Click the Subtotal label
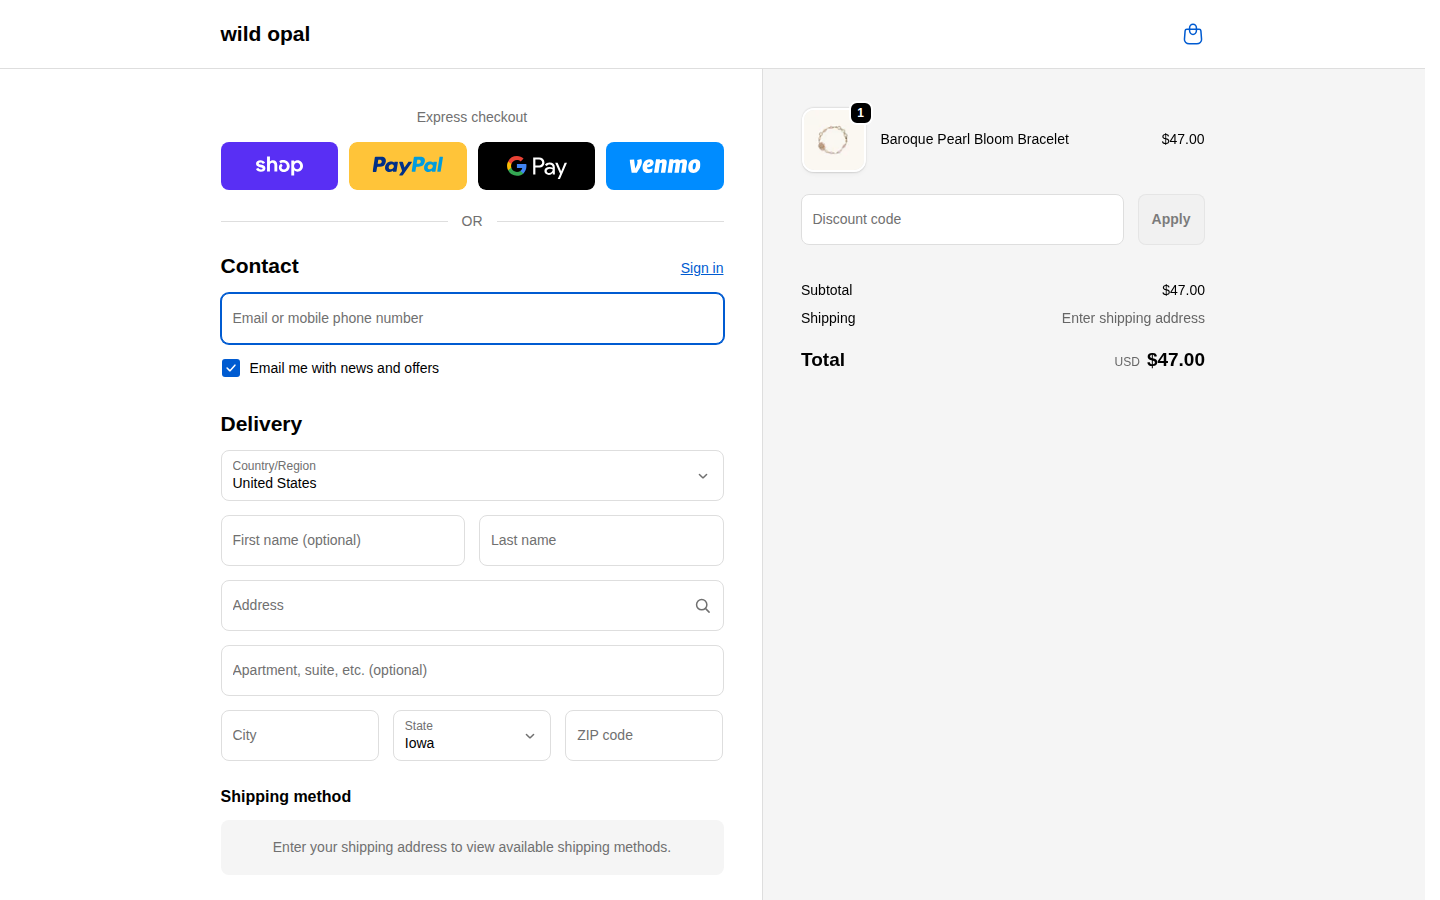Viewport: 1440px width, 900px height. pos(827,290)
